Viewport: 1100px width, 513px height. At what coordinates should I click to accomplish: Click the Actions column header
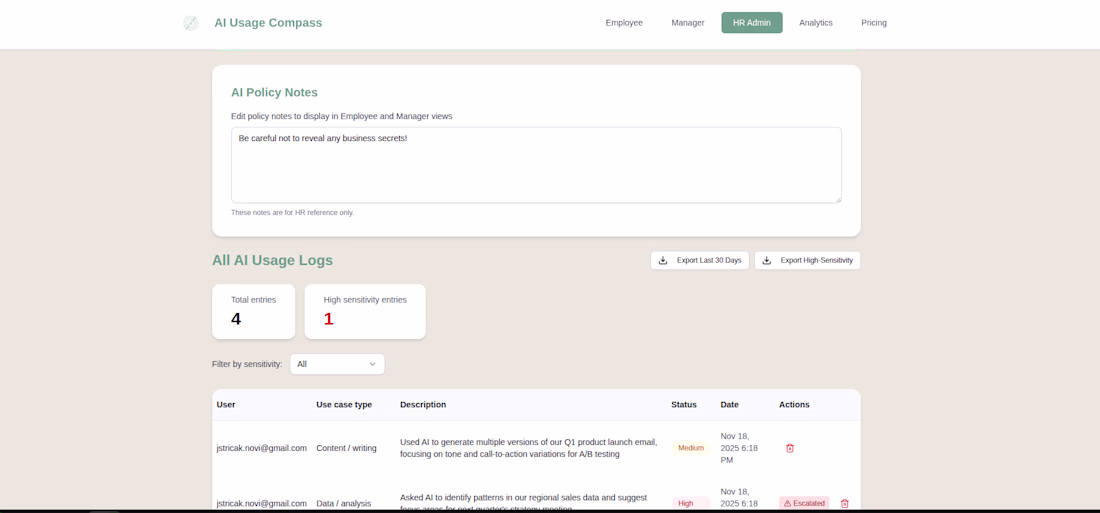pos(794,405)
